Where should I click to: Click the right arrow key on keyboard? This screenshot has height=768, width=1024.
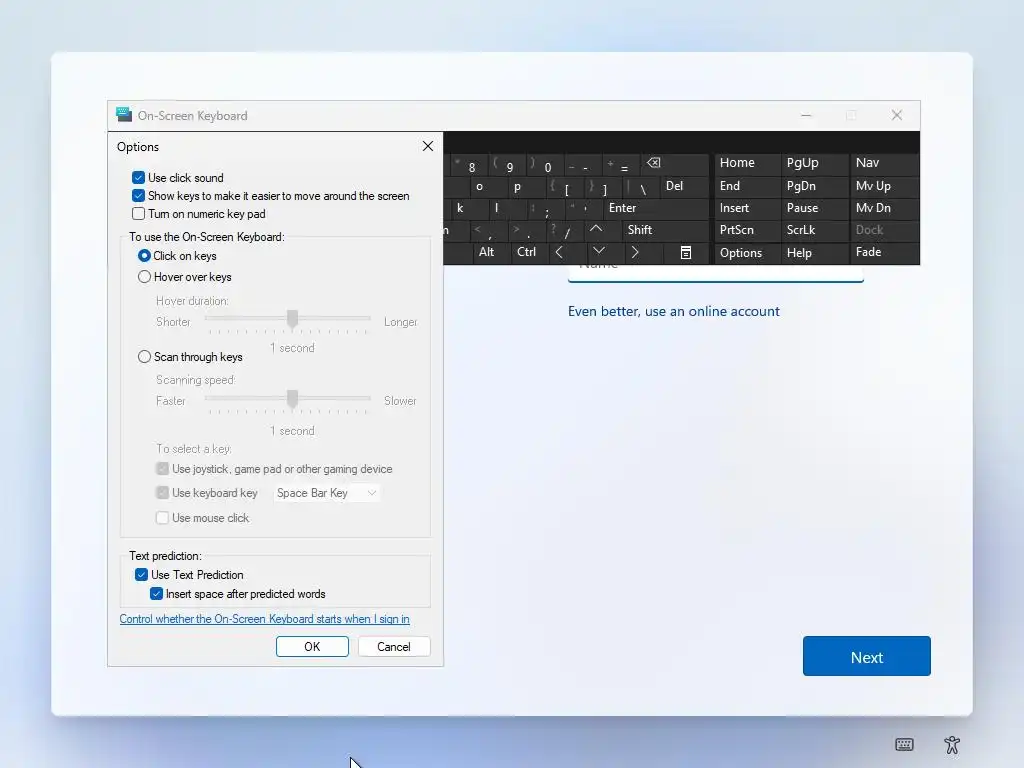(635, 252)
